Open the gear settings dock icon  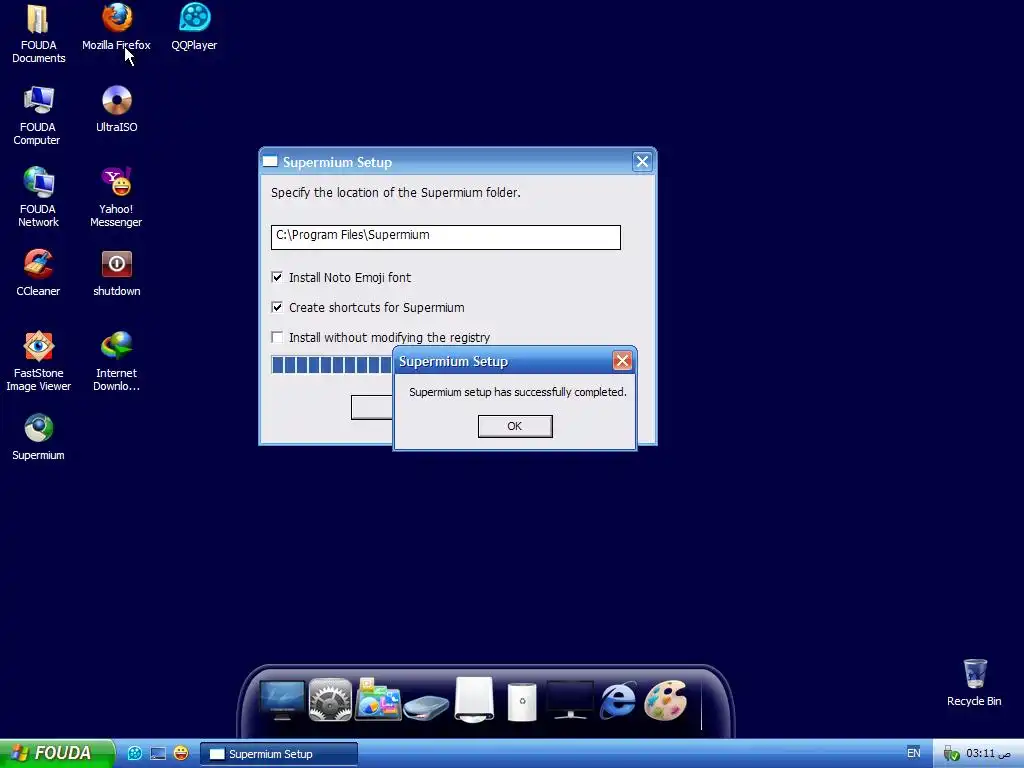(330, 700)
